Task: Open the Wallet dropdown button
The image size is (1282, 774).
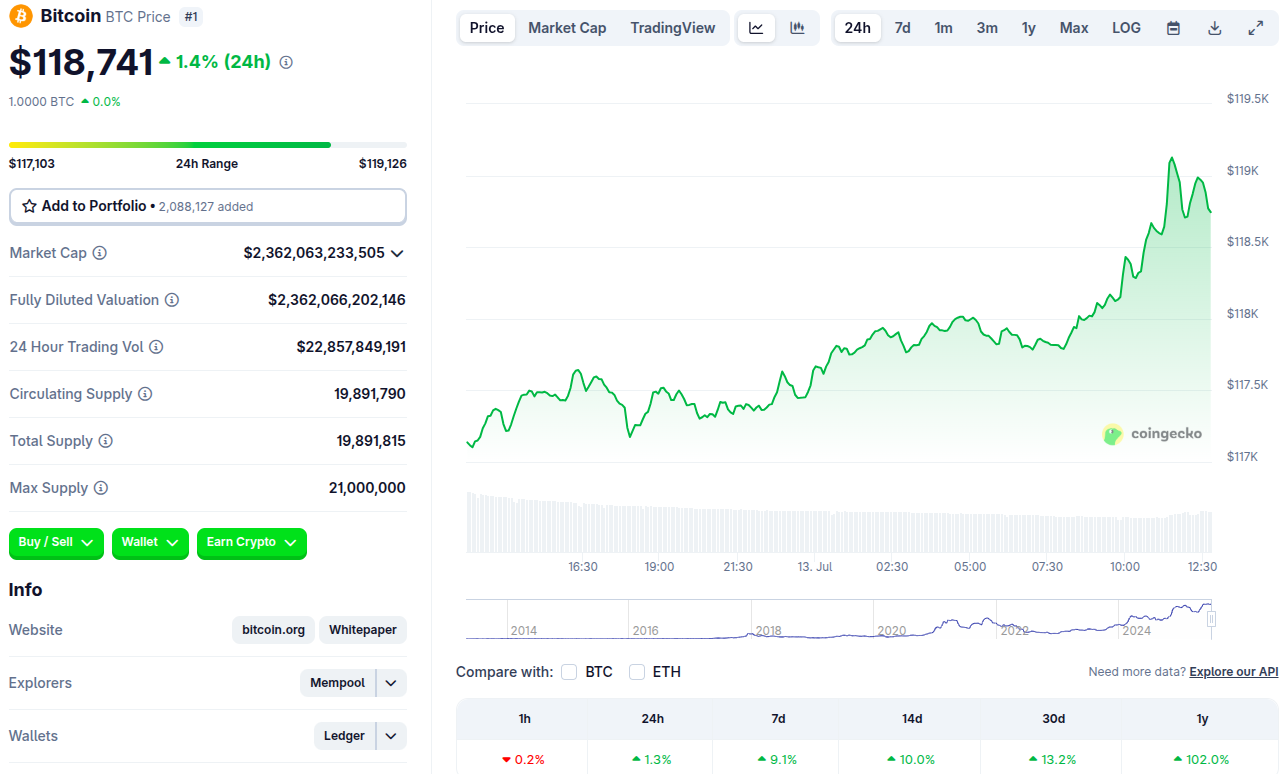Action: (150, 542)
